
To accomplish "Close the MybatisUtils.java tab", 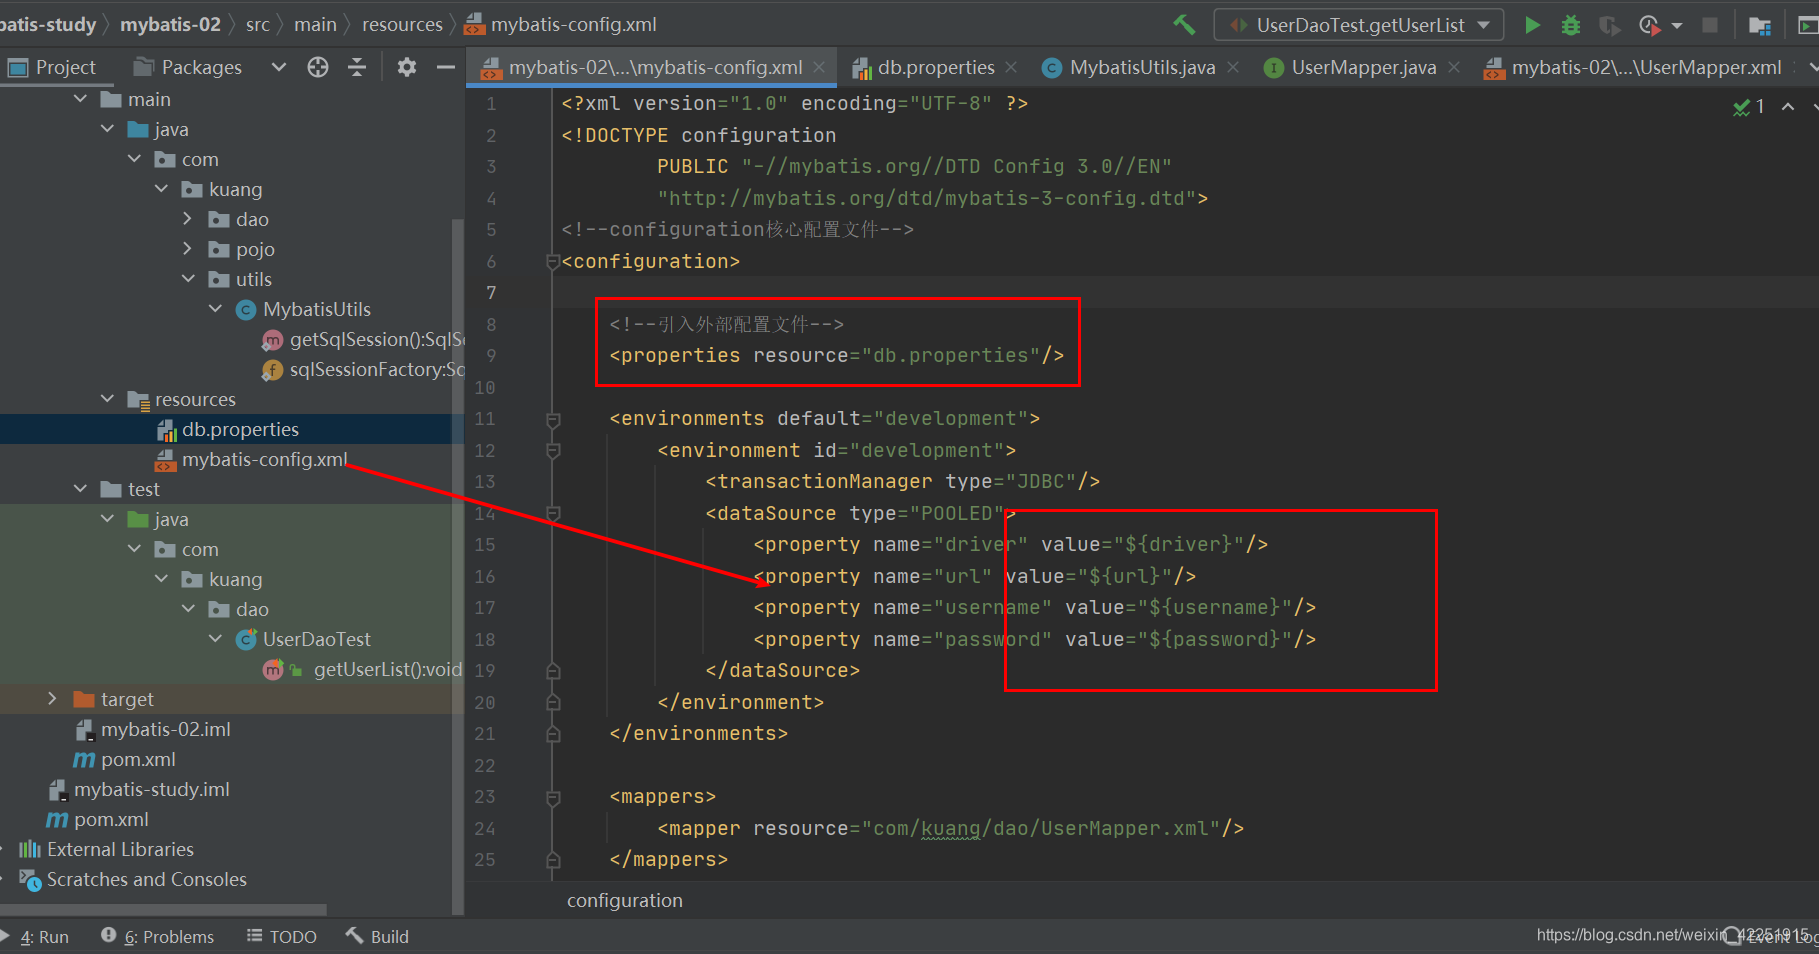I will point(1233,67).
